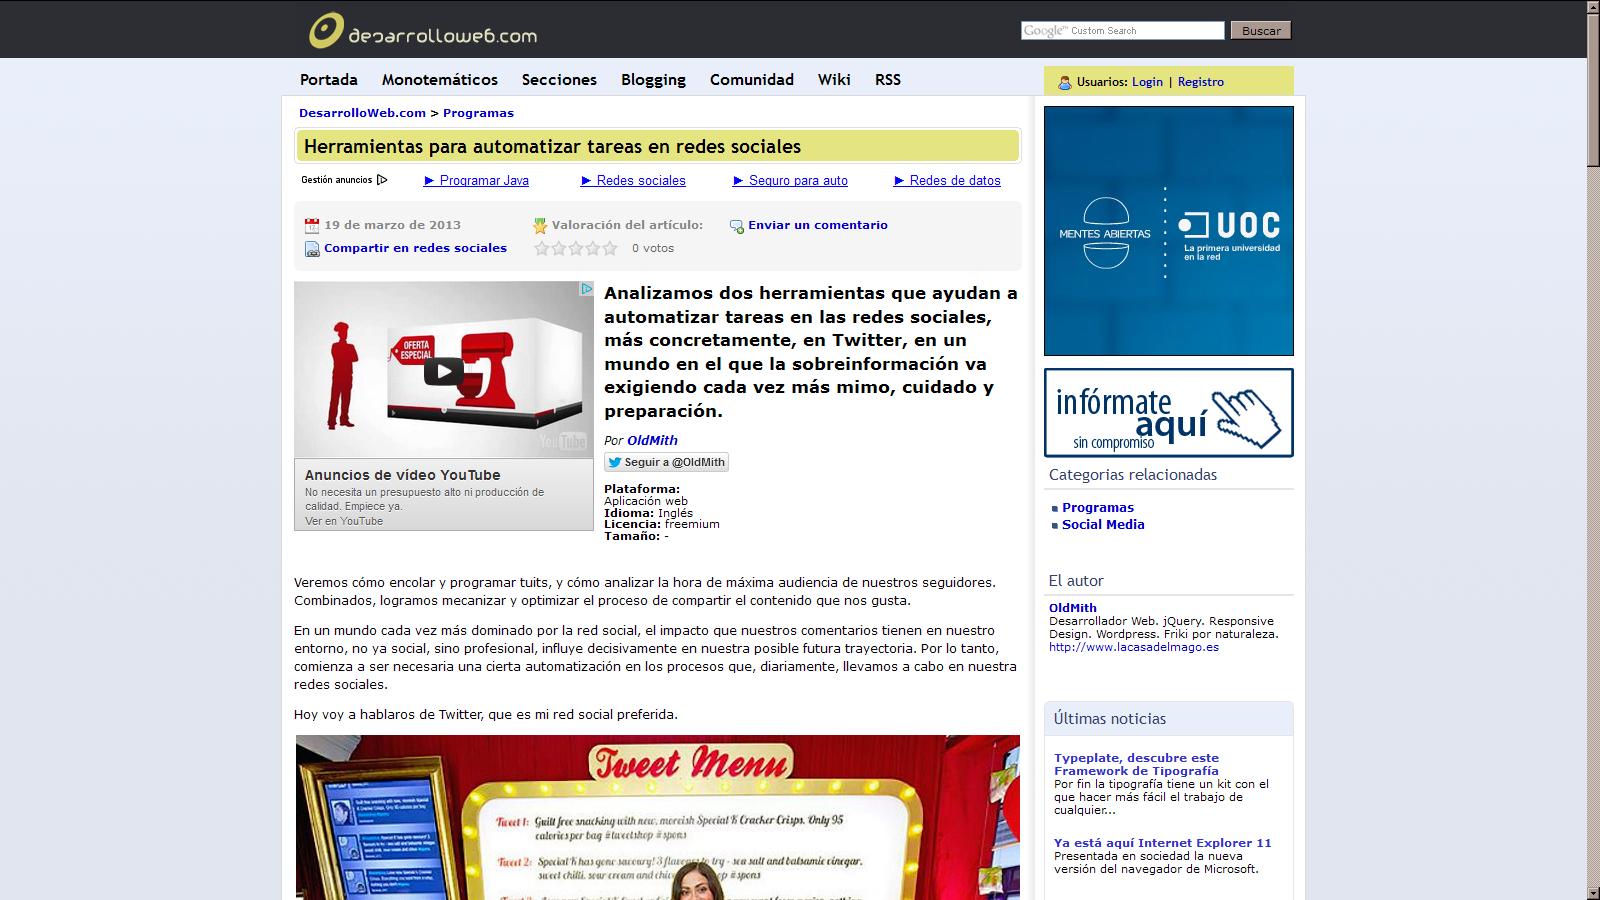Open the Login link

pyautogui.click(x=1147, y=82)
